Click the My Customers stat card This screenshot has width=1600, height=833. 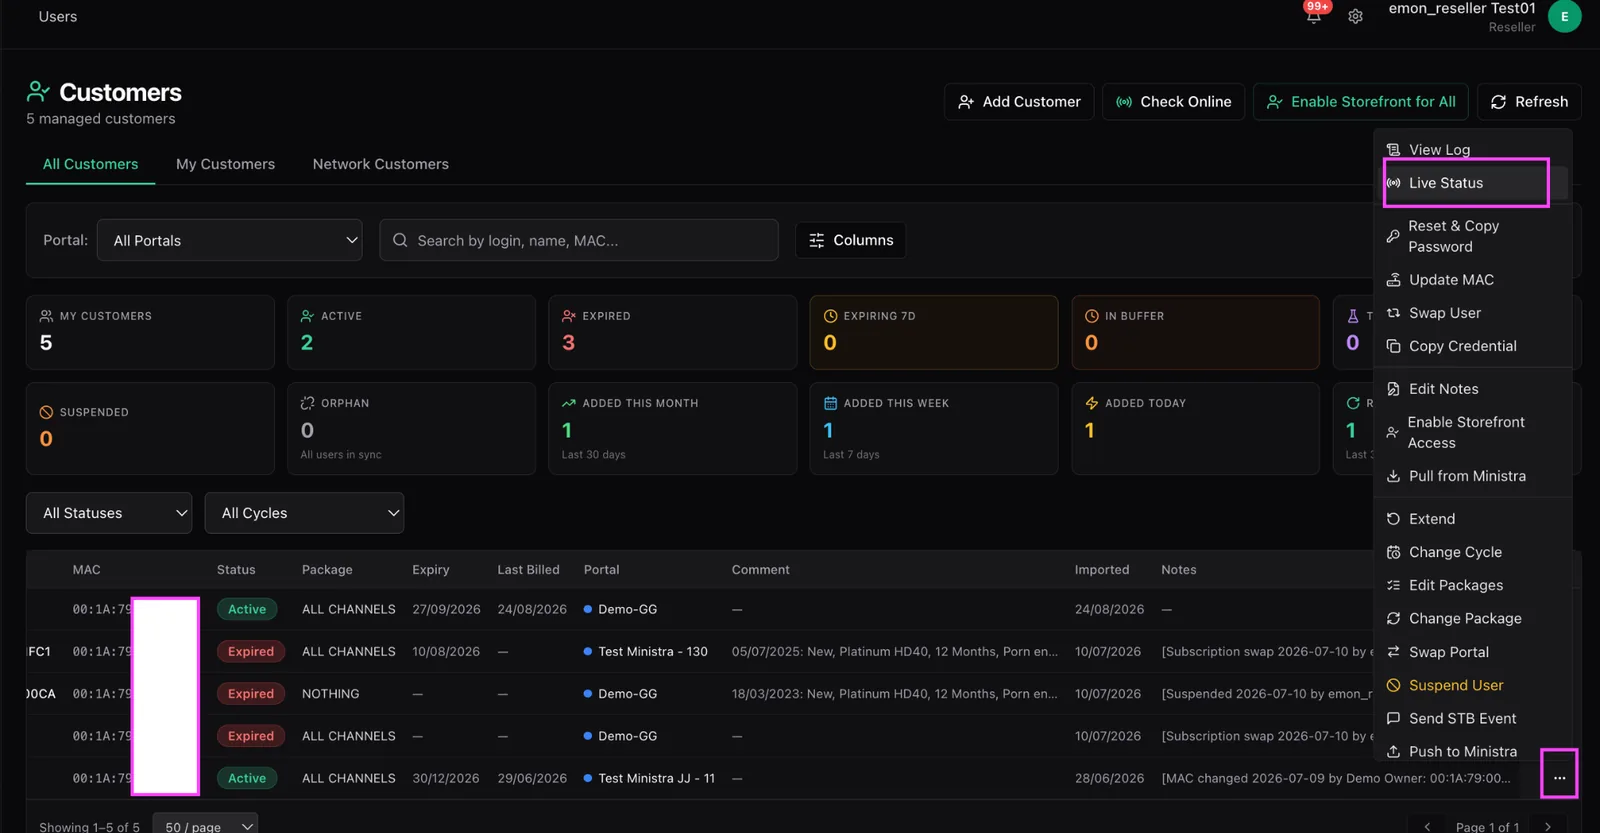point(150,332)
